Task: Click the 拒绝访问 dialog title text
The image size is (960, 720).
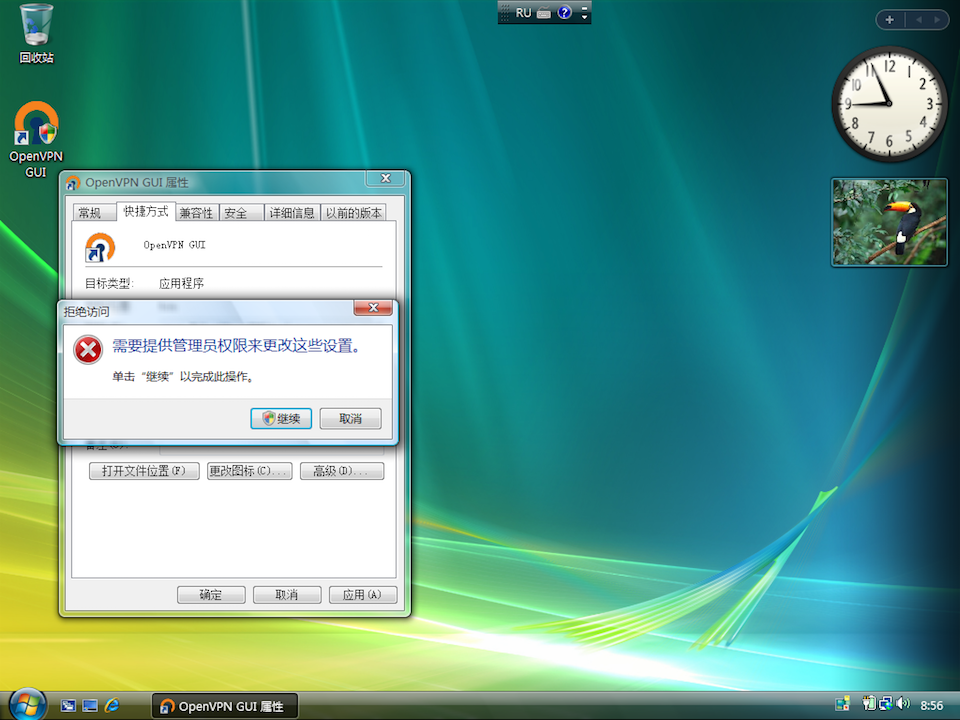Action: click(x=86, y=312)
